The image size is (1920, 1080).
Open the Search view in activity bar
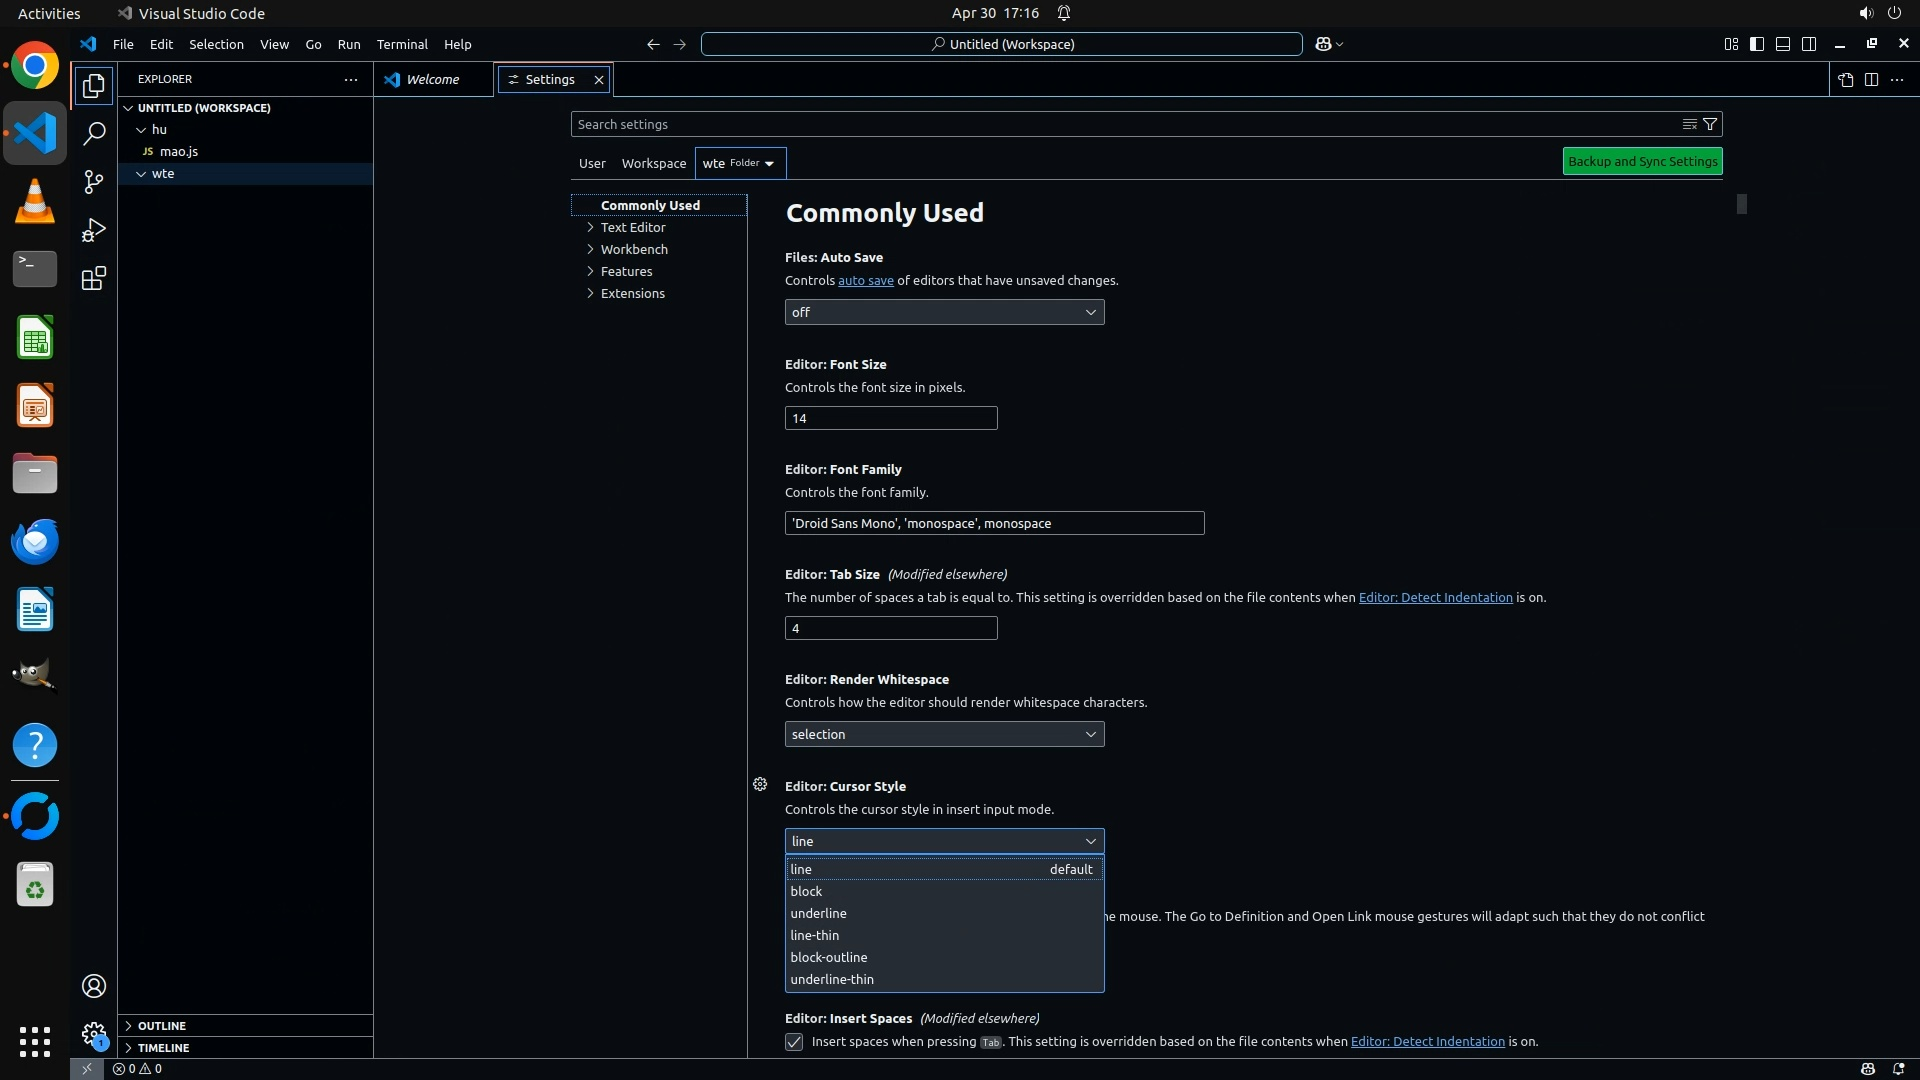pos(94,133)
